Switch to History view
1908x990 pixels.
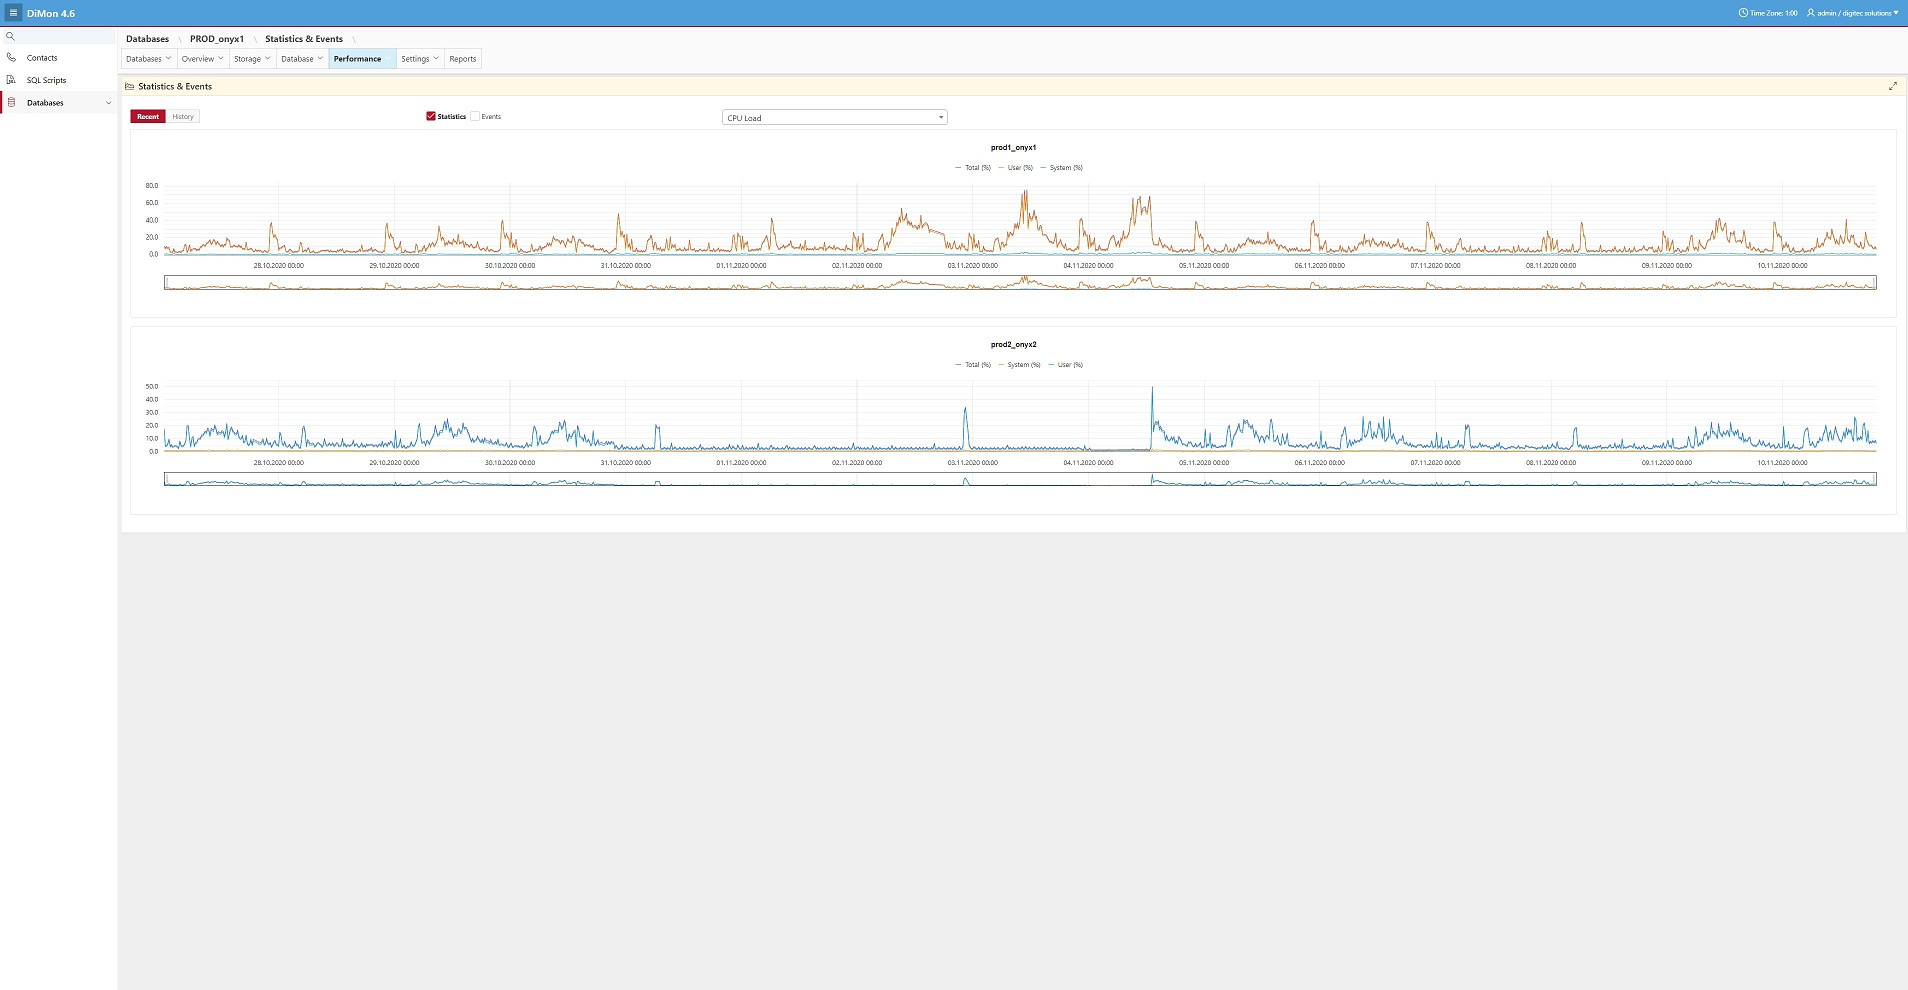(x=183, y=117)
